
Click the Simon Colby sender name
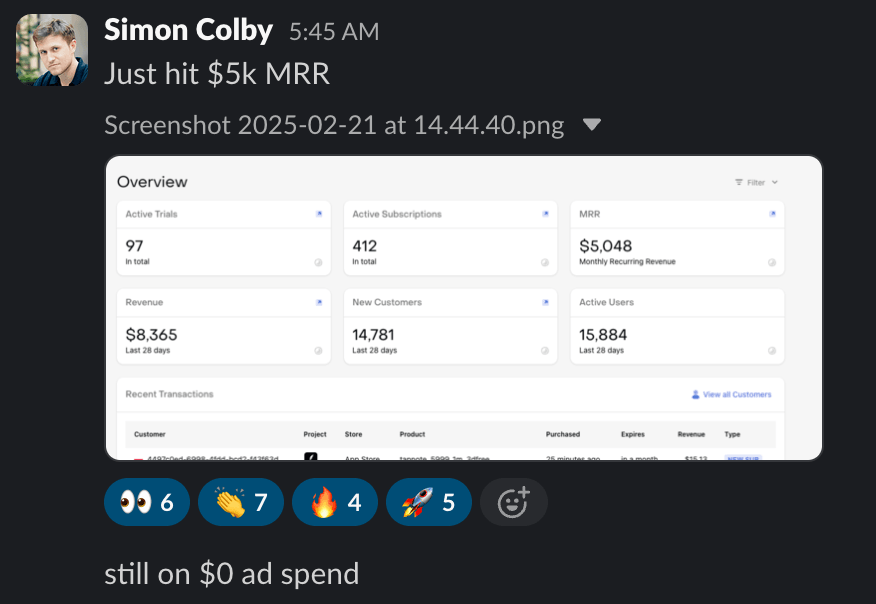[188, 30]
